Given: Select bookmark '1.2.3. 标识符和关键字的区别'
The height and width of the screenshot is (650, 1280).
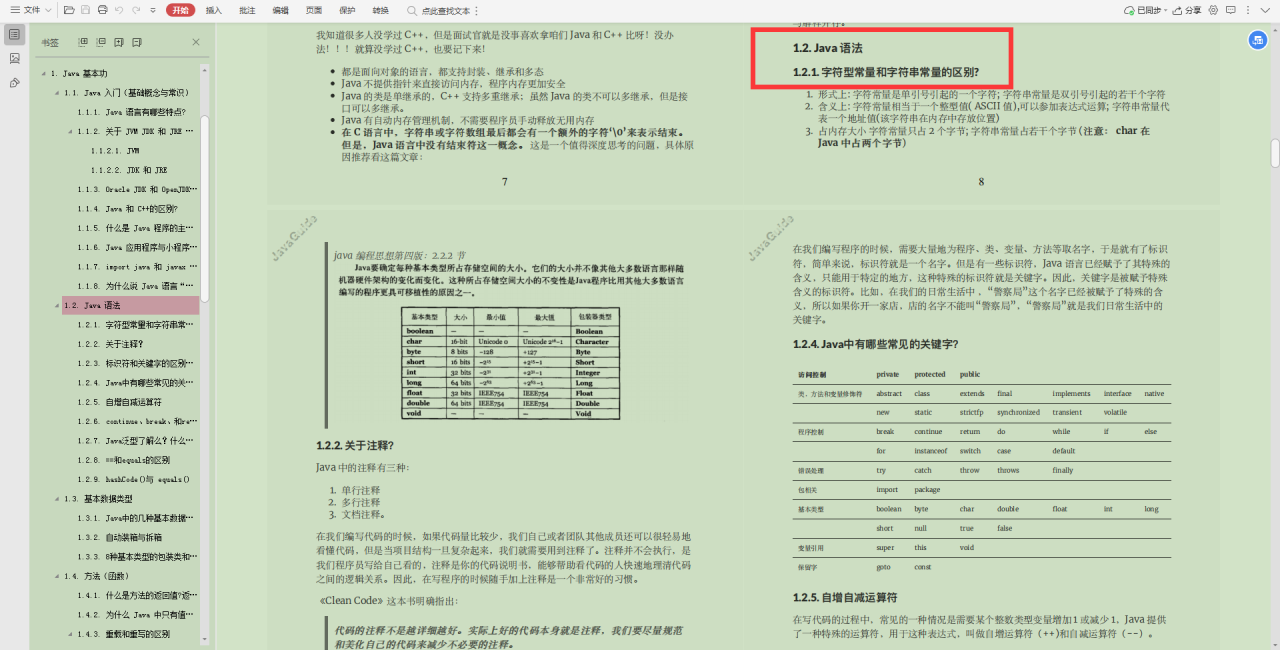Looking at the screenshot, I should (x=137, y=363).
